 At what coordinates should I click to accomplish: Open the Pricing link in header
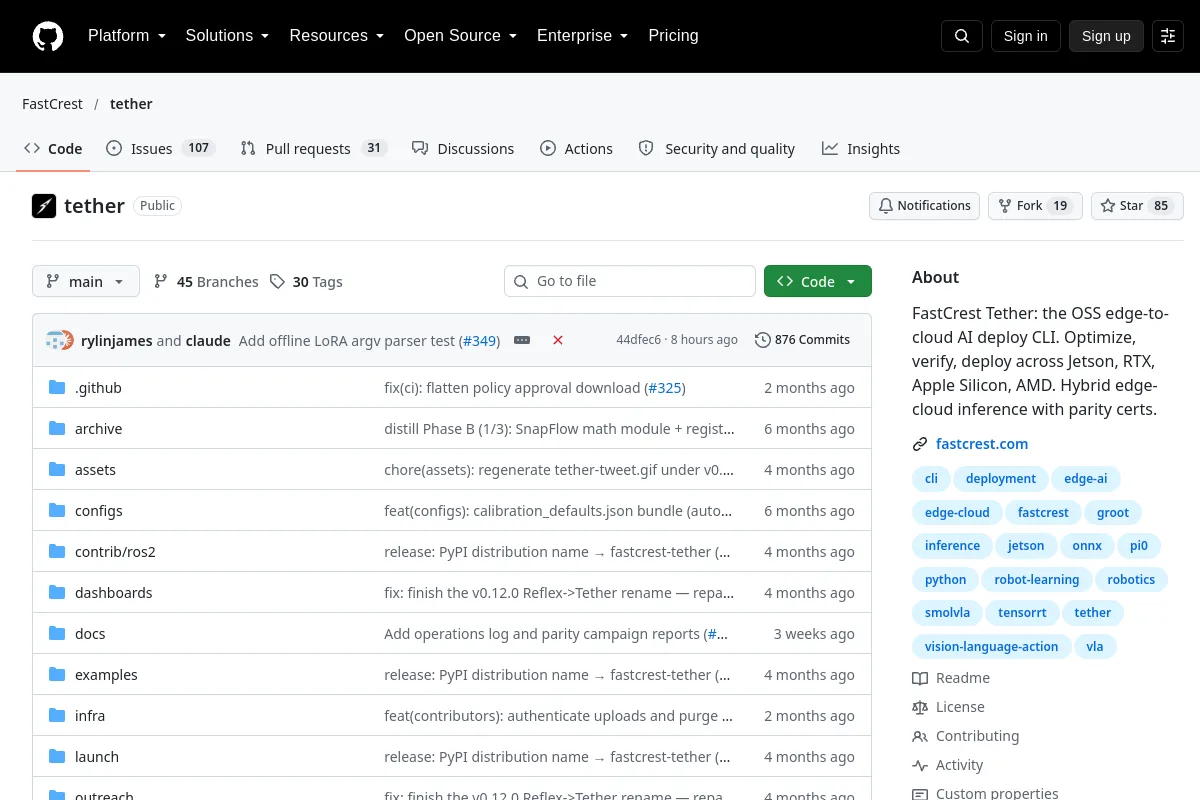click(674, 36)
